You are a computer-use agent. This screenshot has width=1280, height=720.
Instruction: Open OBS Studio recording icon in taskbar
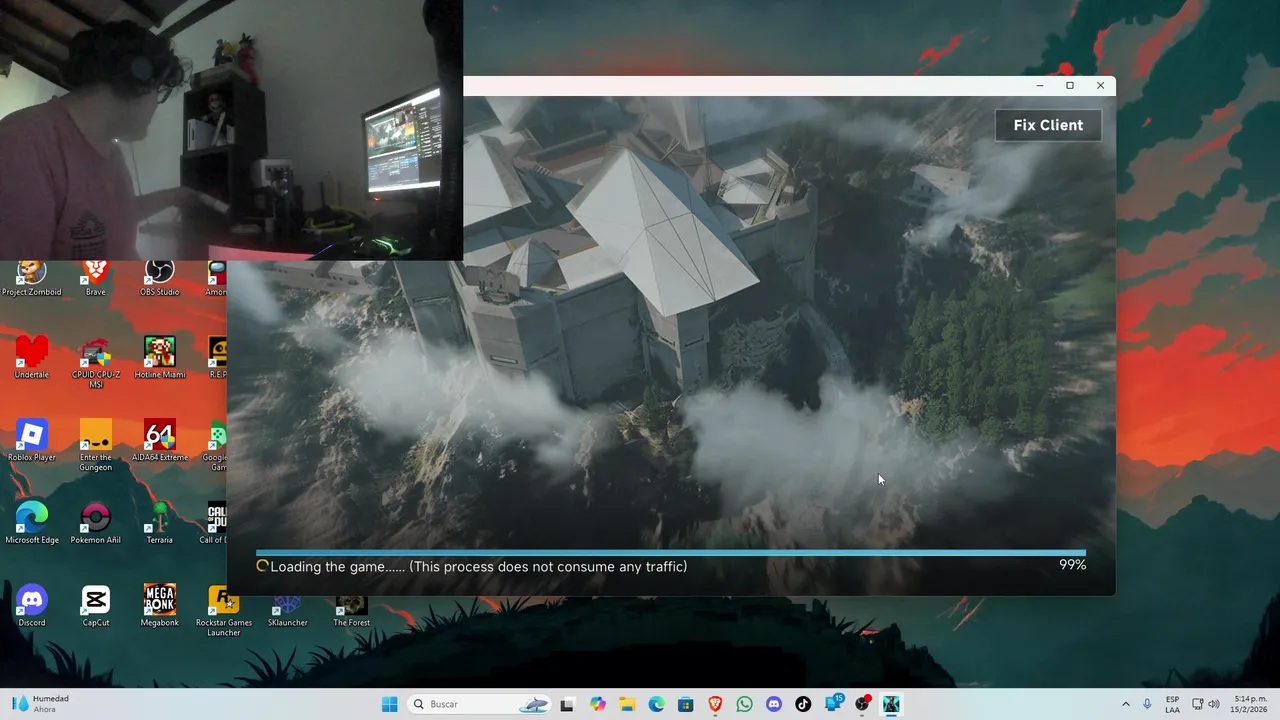(862, 704)
